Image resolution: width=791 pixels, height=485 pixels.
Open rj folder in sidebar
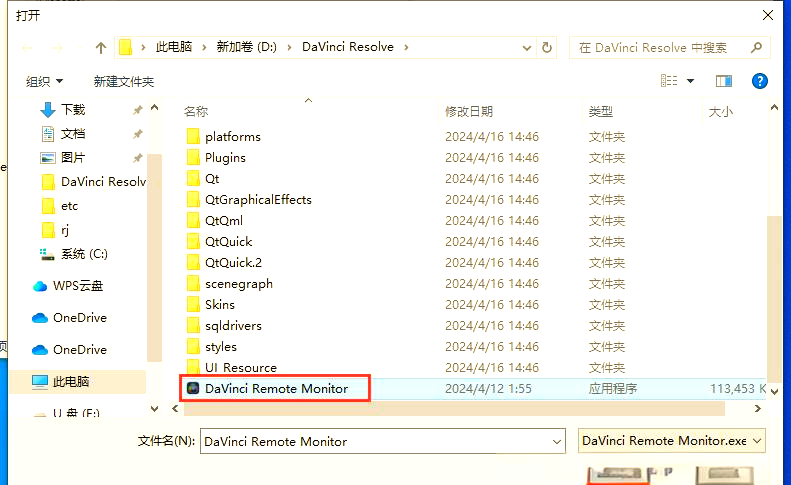65,230
